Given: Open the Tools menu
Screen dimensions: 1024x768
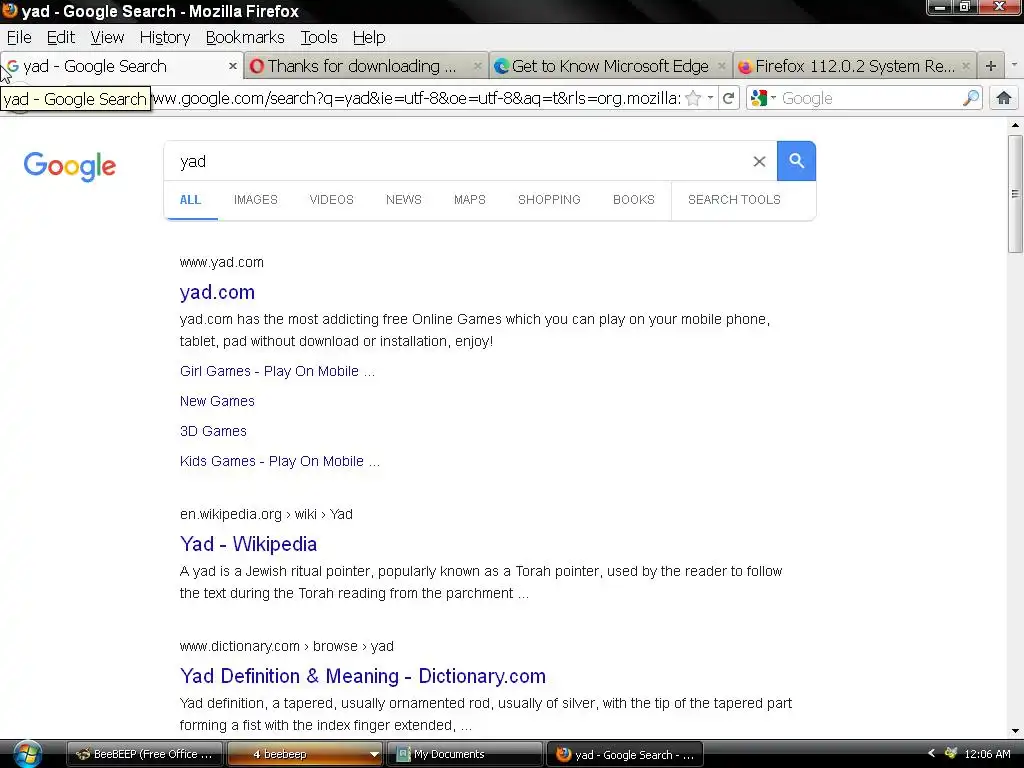Looking at the screenshot, I should (319, 37).
